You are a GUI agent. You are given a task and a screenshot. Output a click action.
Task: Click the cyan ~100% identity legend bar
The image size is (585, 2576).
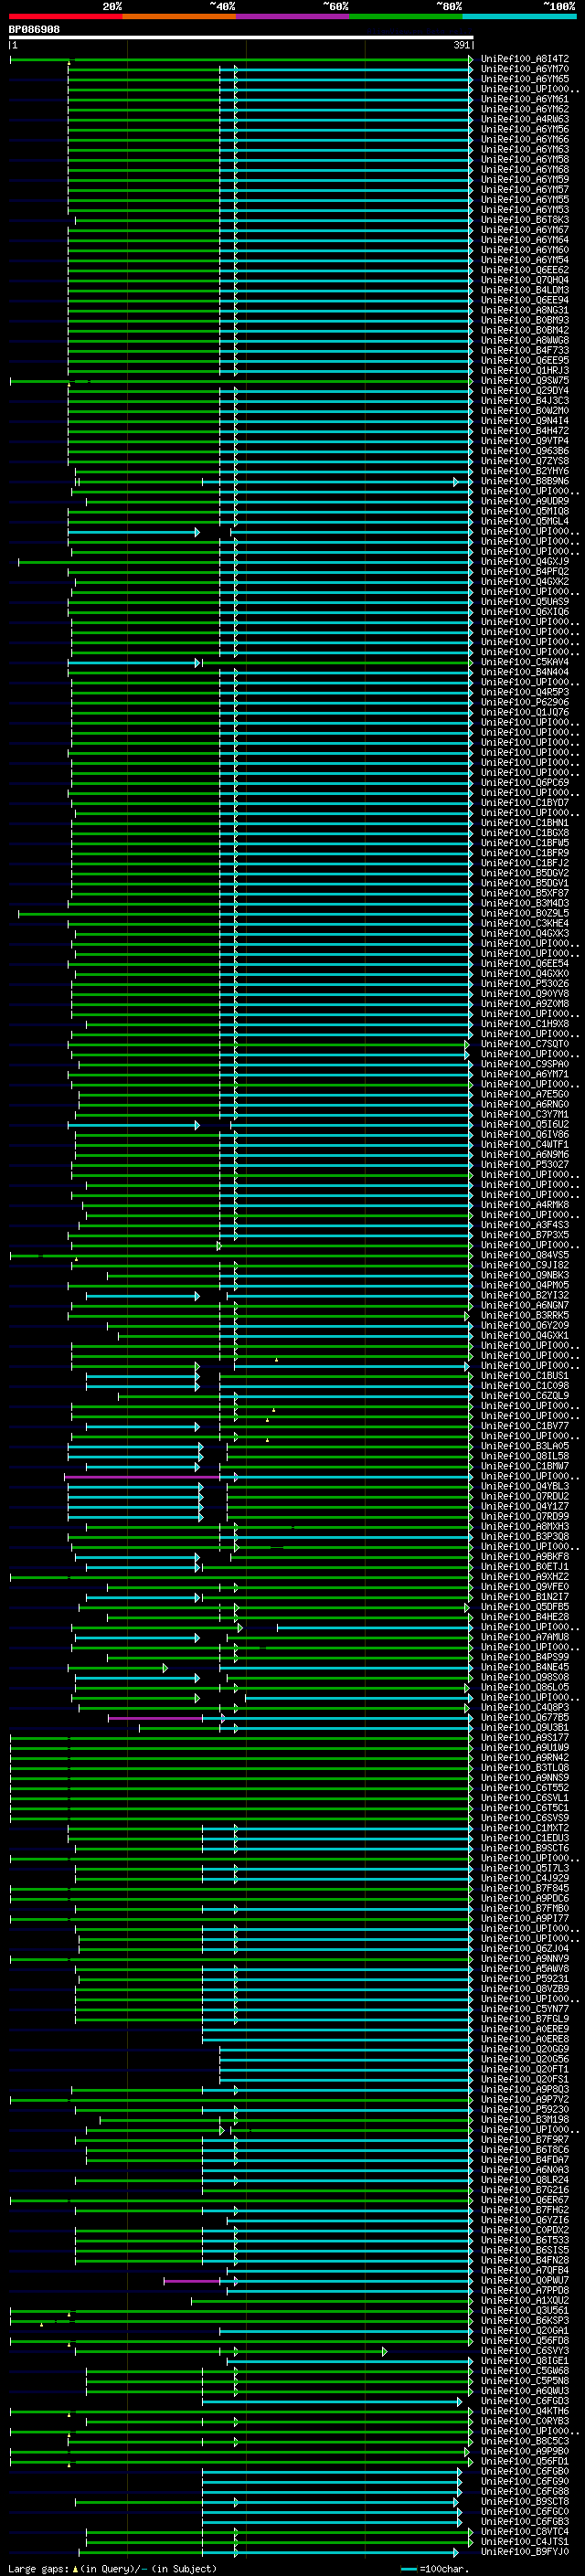[x=520, y=17]
